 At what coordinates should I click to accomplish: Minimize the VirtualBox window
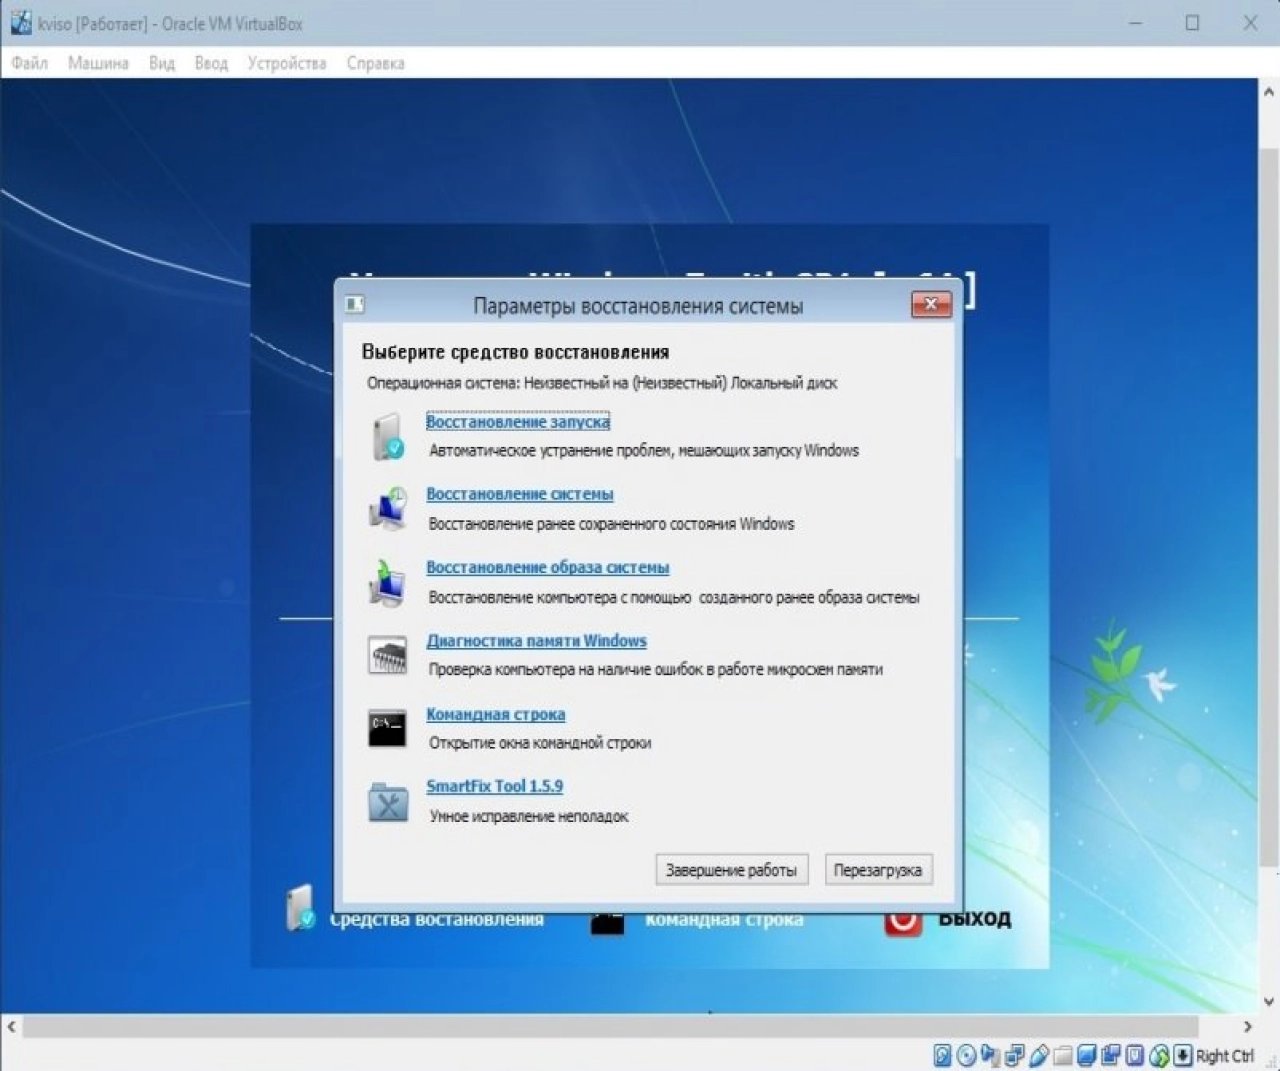point(1135,22)
